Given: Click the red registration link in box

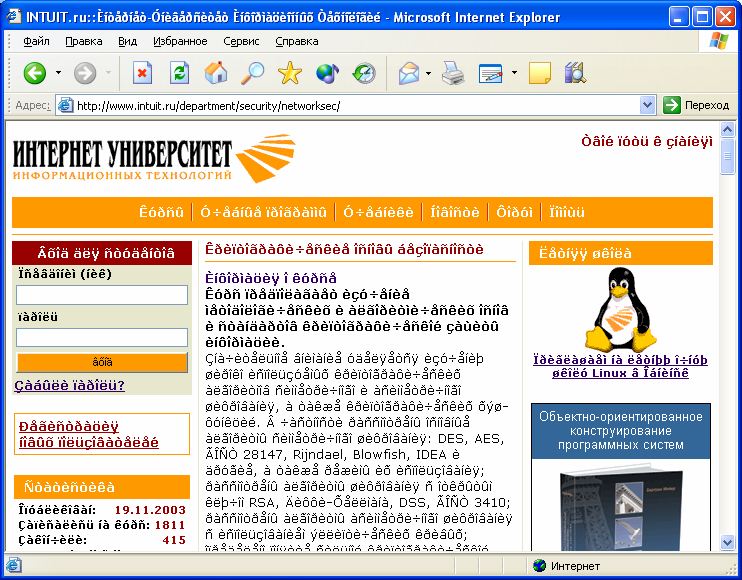Looking at the screenshot, I should pyautogui.click(x=89, y=434).
